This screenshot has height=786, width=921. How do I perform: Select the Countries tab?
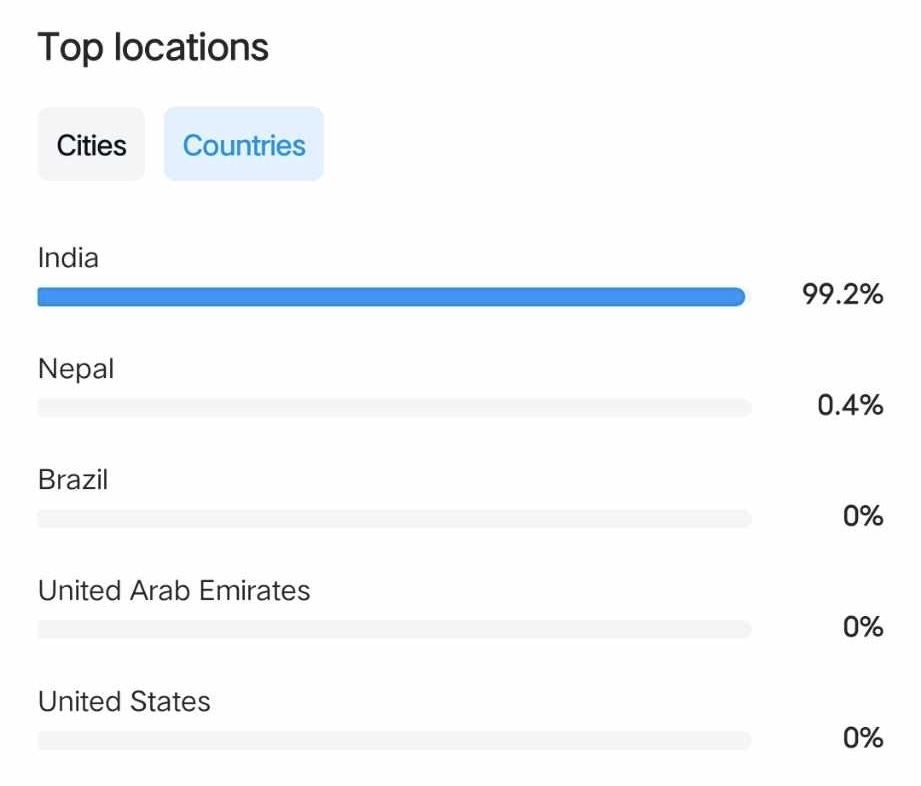tap(244, 145)
